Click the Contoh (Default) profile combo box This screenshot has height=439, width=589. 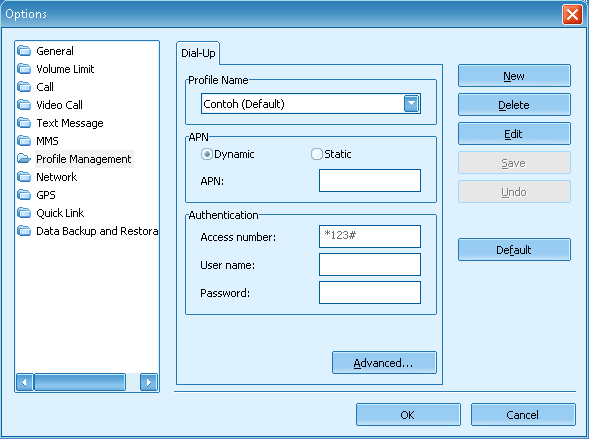coord(311,104)
